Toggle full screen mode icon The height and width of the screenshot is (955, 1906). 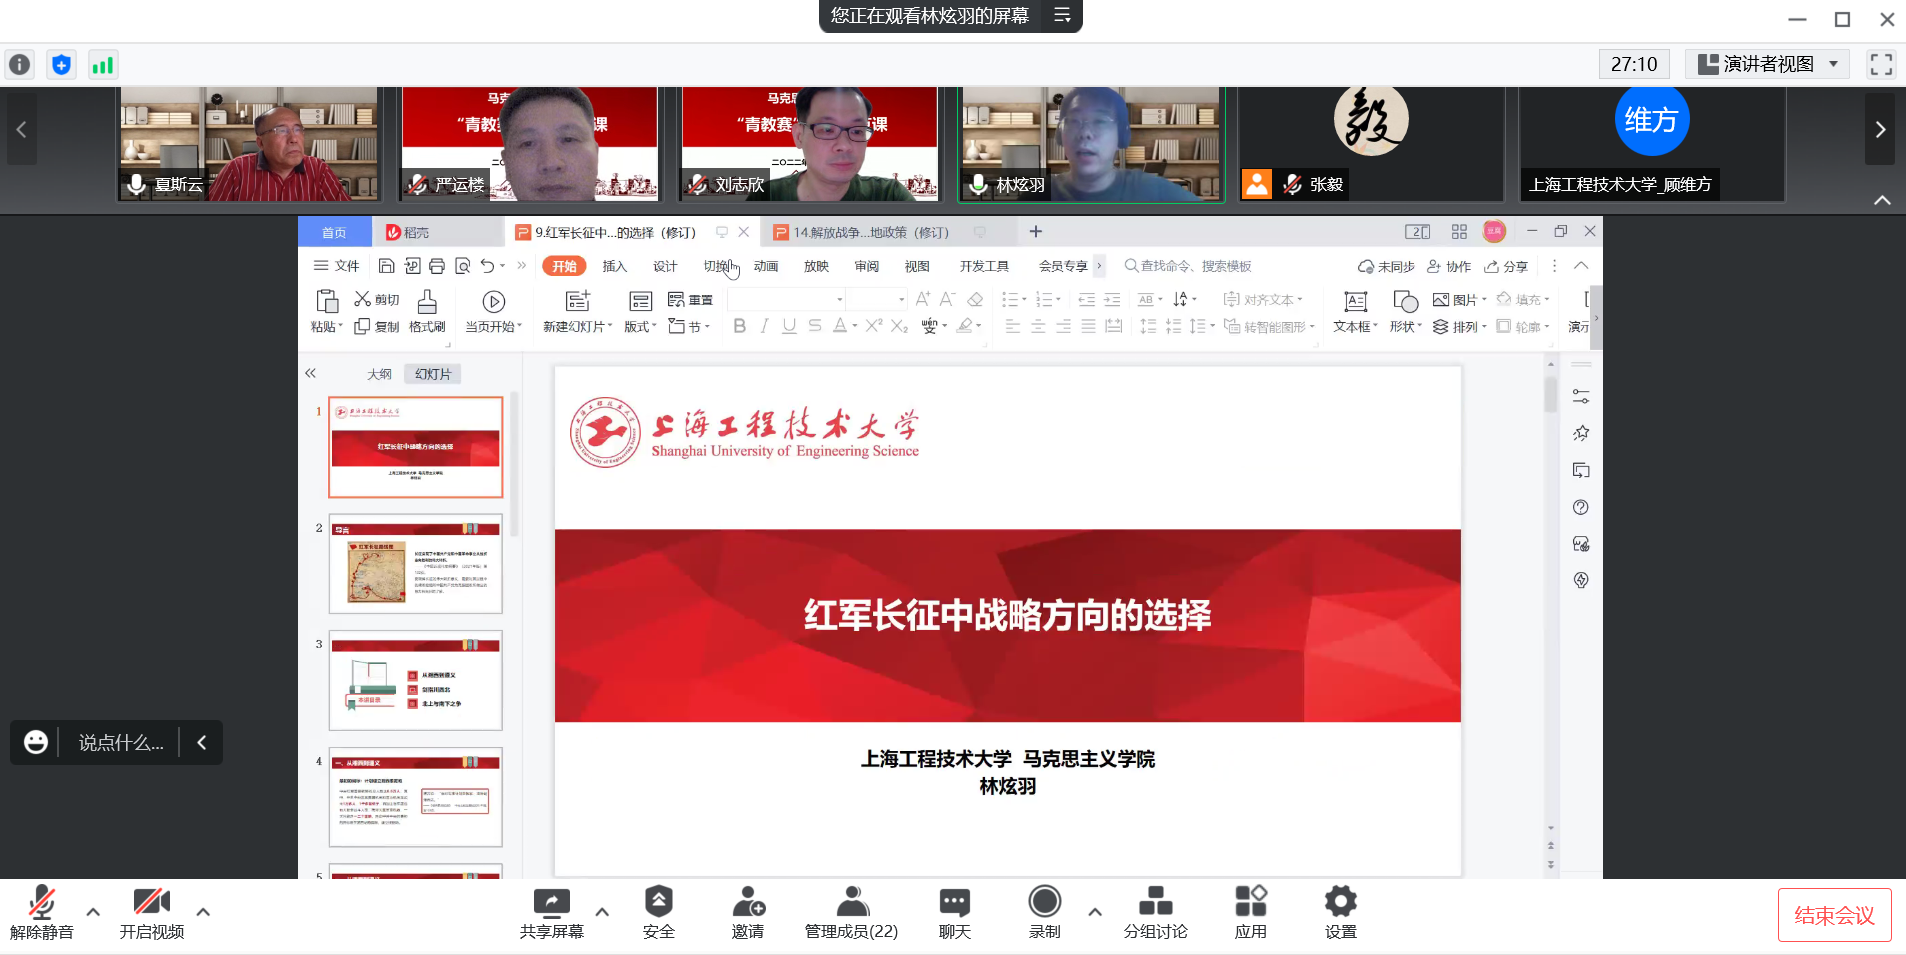click(1880, 64)
